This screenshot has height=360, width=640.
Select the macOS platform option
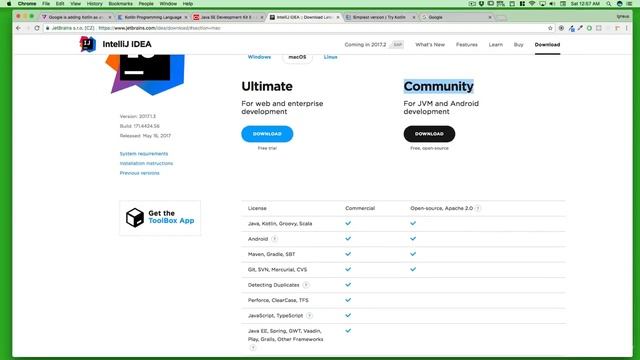click(297, 57)
